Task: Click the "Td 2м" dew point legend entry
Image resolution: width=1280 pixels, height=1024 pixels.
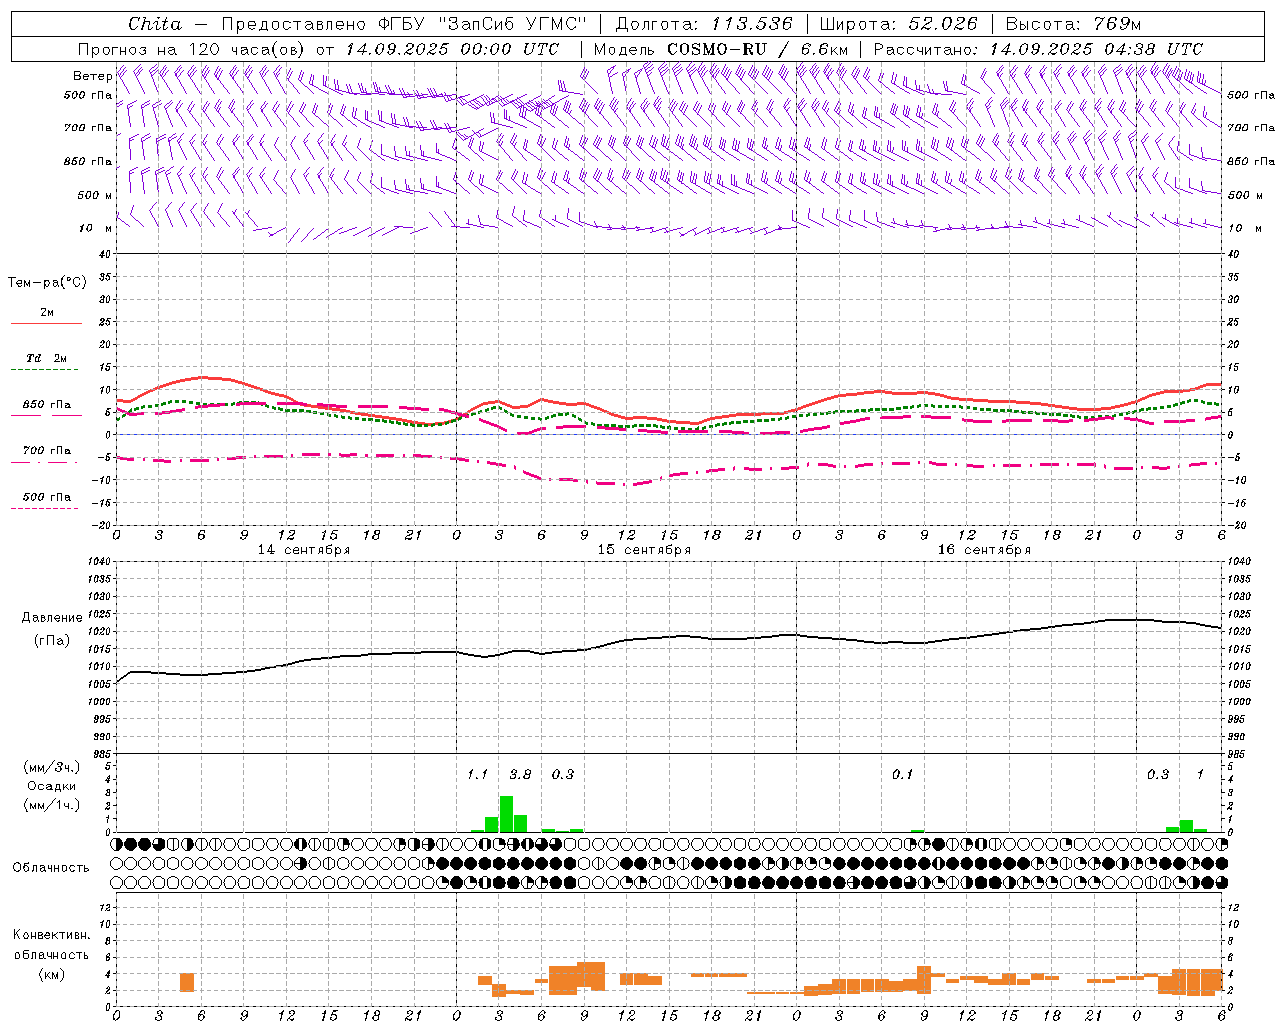Action: 47,358
